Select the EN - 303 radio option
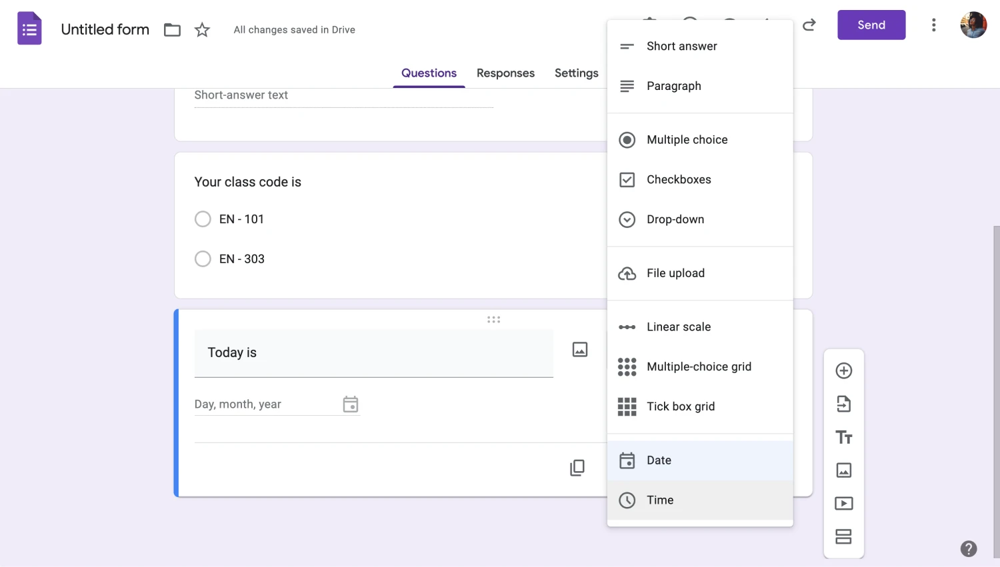Screen dimensions: 1000x567 203,259
